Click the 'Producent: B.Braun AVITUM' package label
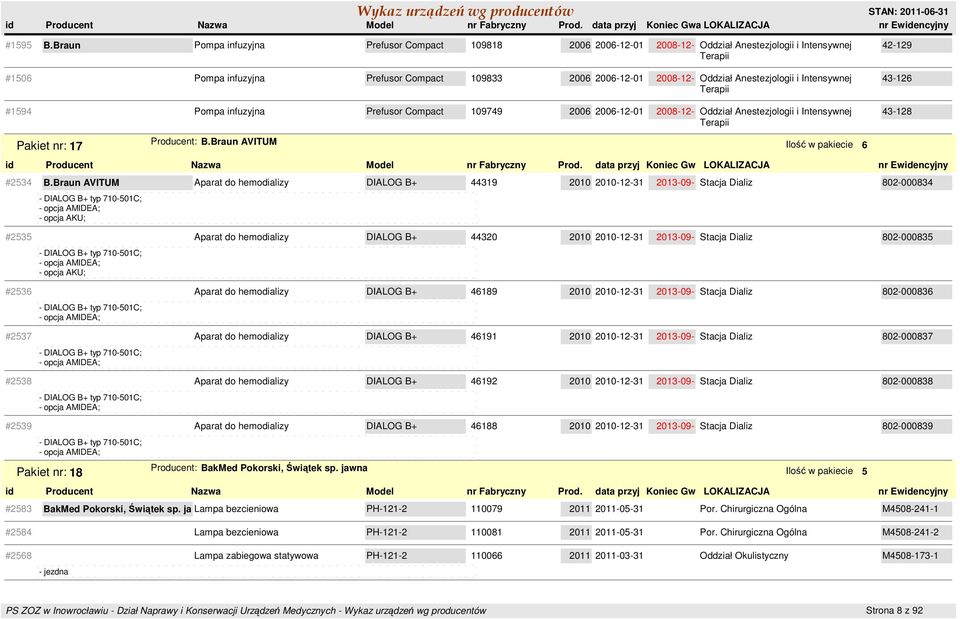The height and width of the screenshot is (619, 960). click(x=214, y=141)
